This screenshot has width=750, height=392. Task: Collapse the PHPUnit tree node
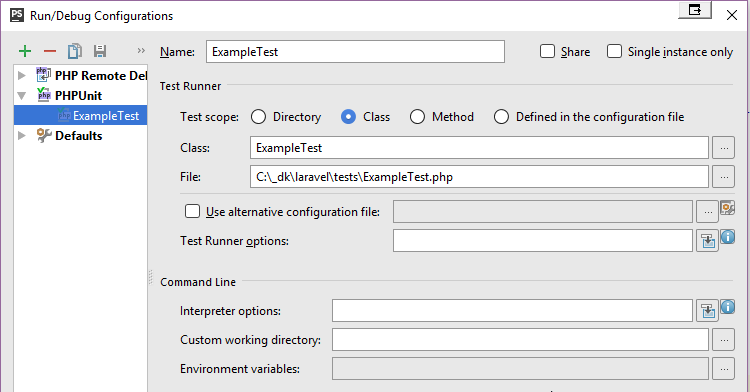[x=22, y=96]
